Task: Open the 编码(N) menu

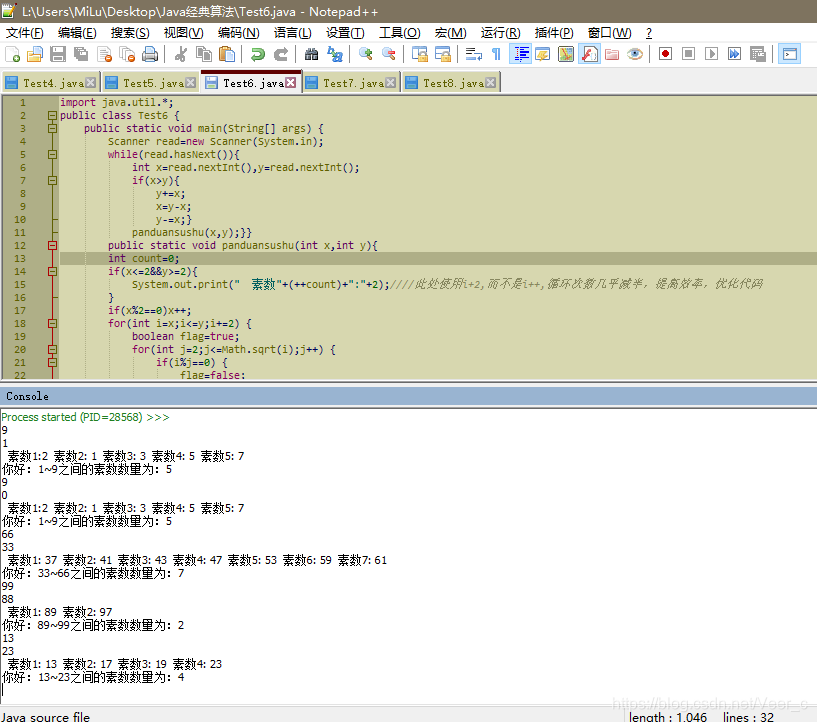Action: 238,33
